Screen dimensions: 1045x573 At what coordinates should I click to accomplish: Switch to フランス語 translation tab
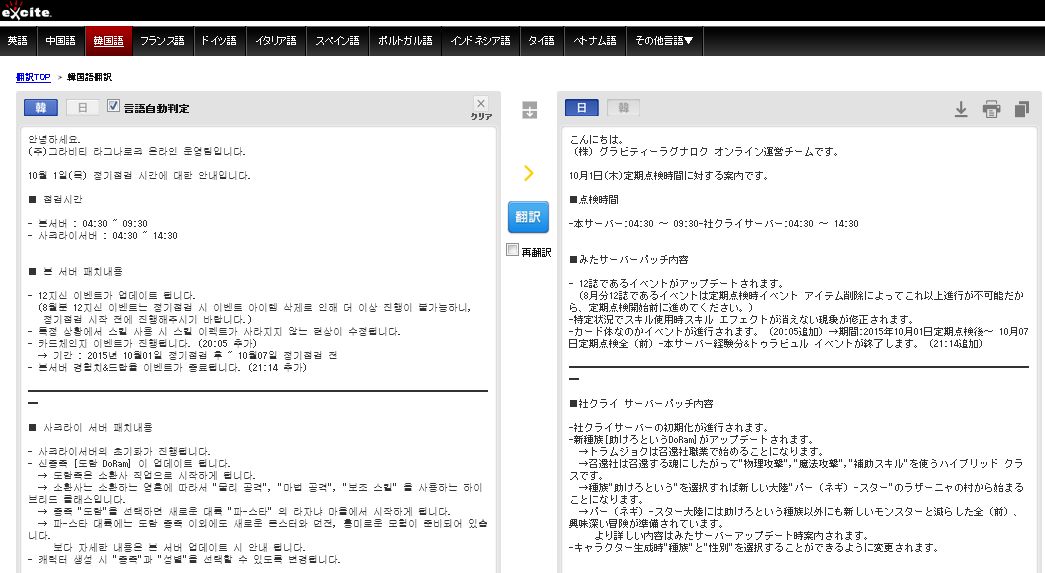click(x=163, y=41)
